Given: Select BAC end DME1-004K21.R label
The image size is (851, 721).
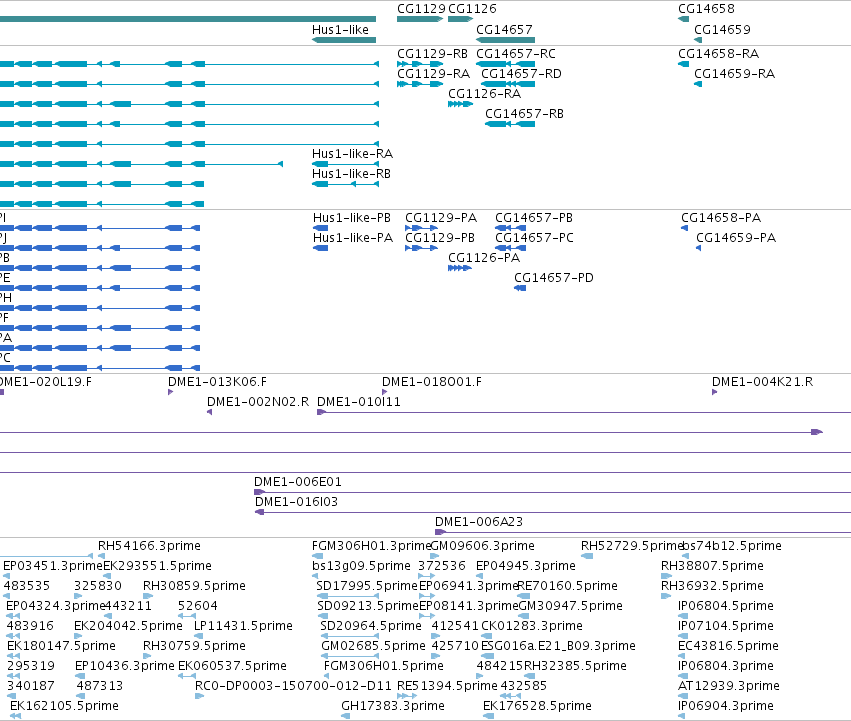Looking at the screenshot, I should coord(763,382).
